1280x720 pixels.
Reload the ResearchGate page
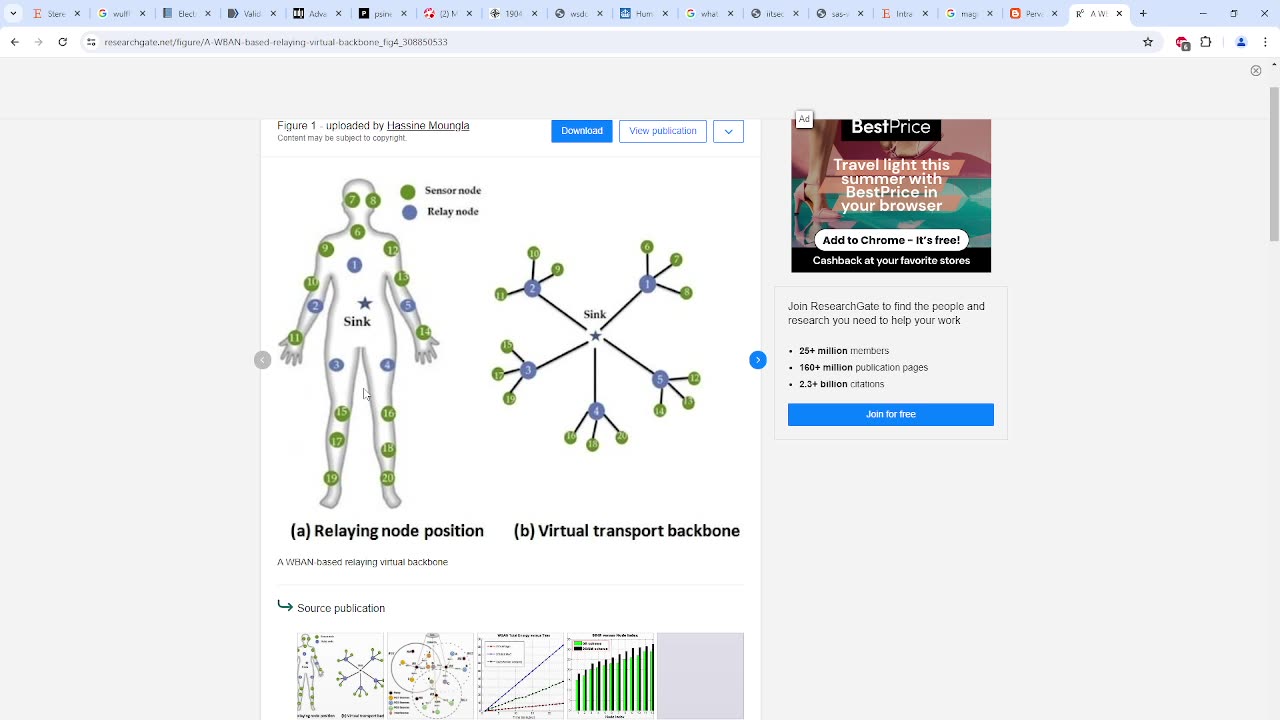(x=62, y=43)
